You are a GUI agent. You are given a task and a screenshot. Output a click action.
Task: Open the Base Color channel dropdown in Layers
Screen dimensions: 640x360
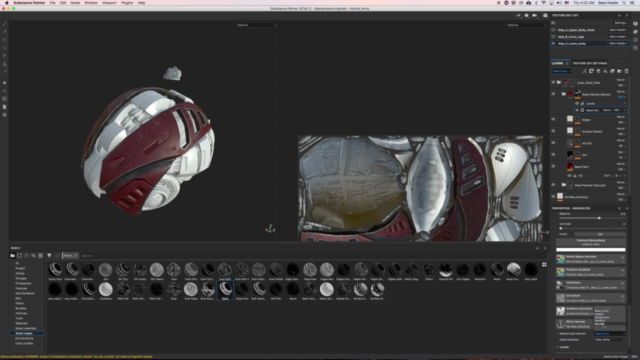click(562, 71)
